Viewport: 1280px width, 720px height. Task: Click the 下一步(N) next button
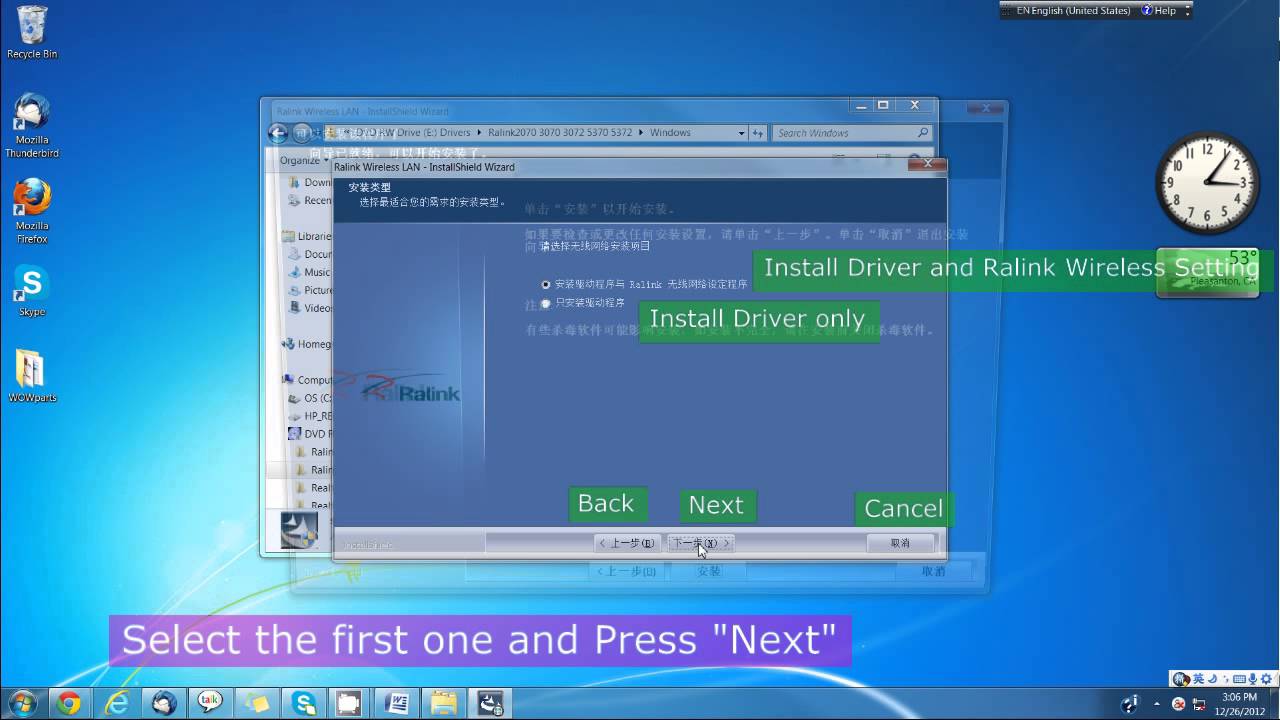tap(701, 543)
